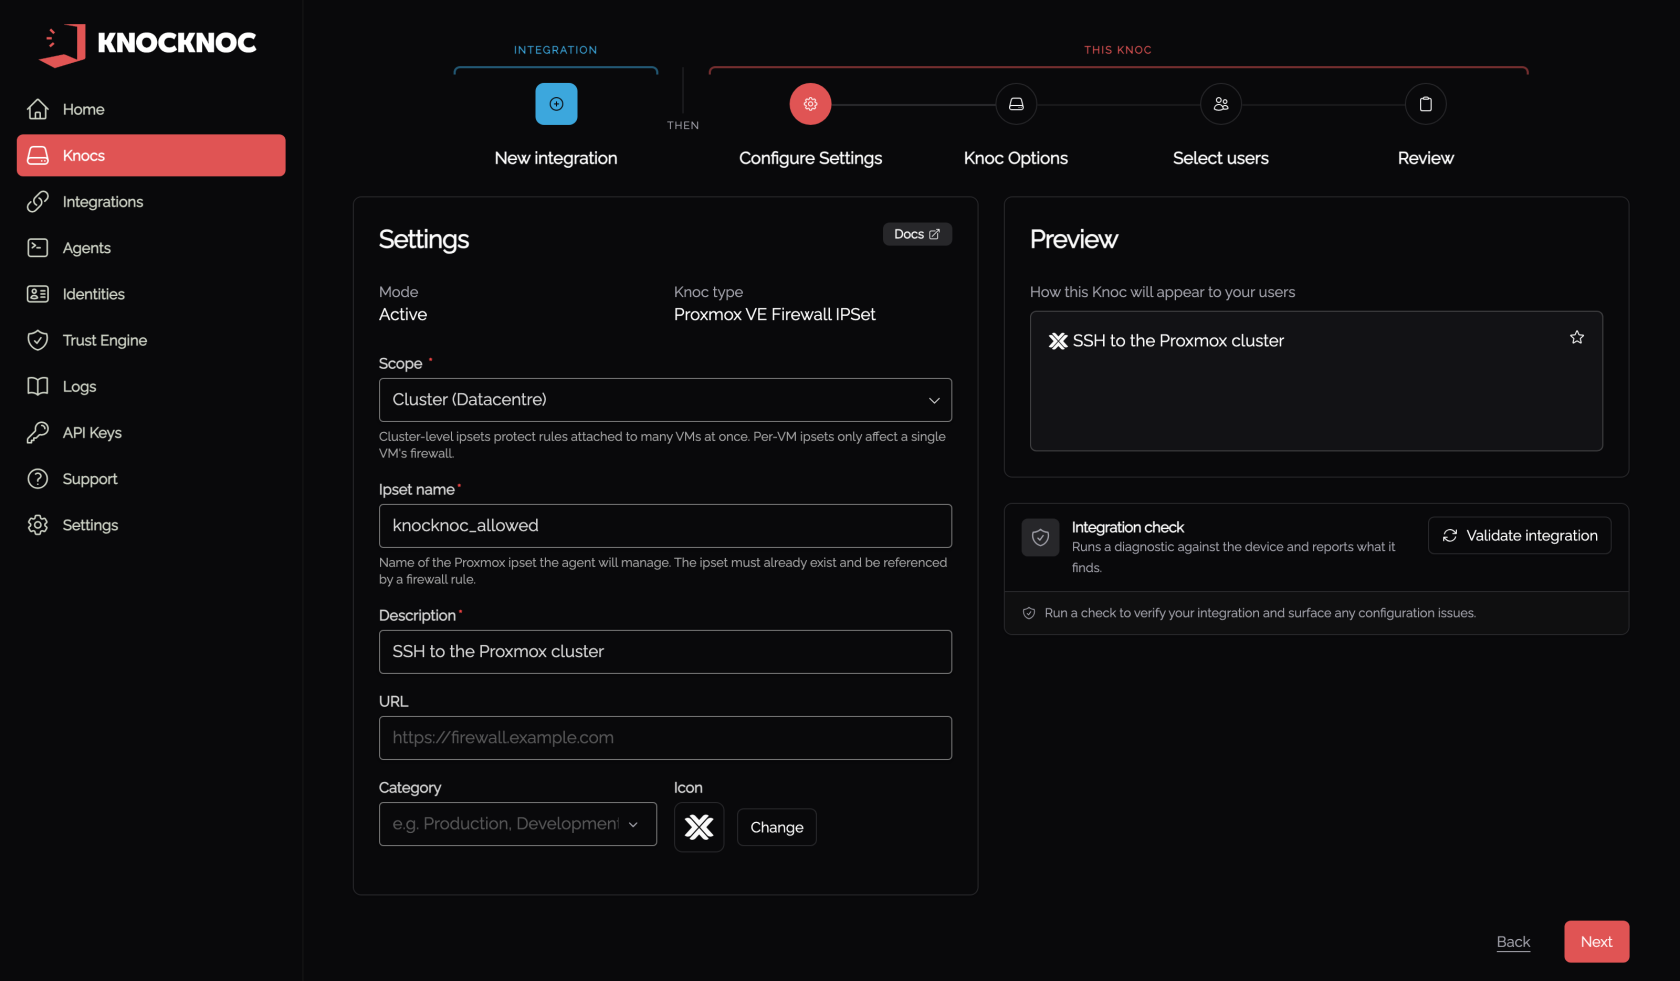This screenshot has width=1680, height=981.
Task: Click the Settings gear icon in sidebar
Action: [x=38, y=525]
